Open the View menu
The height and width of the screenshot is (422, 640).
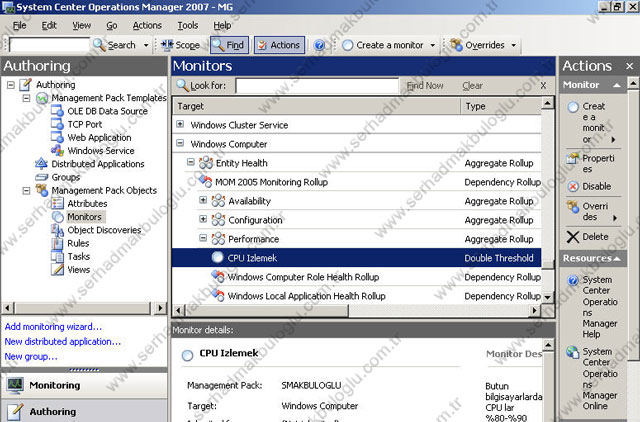82,25
